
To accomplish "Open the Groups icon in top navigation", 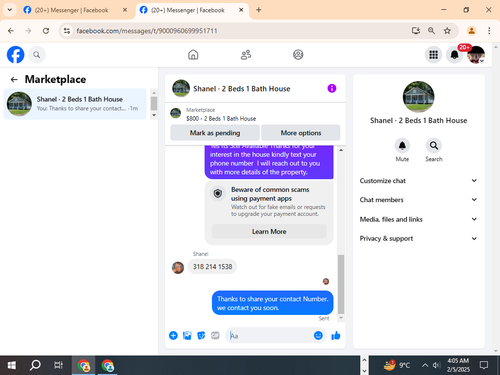I will (298, 55).
